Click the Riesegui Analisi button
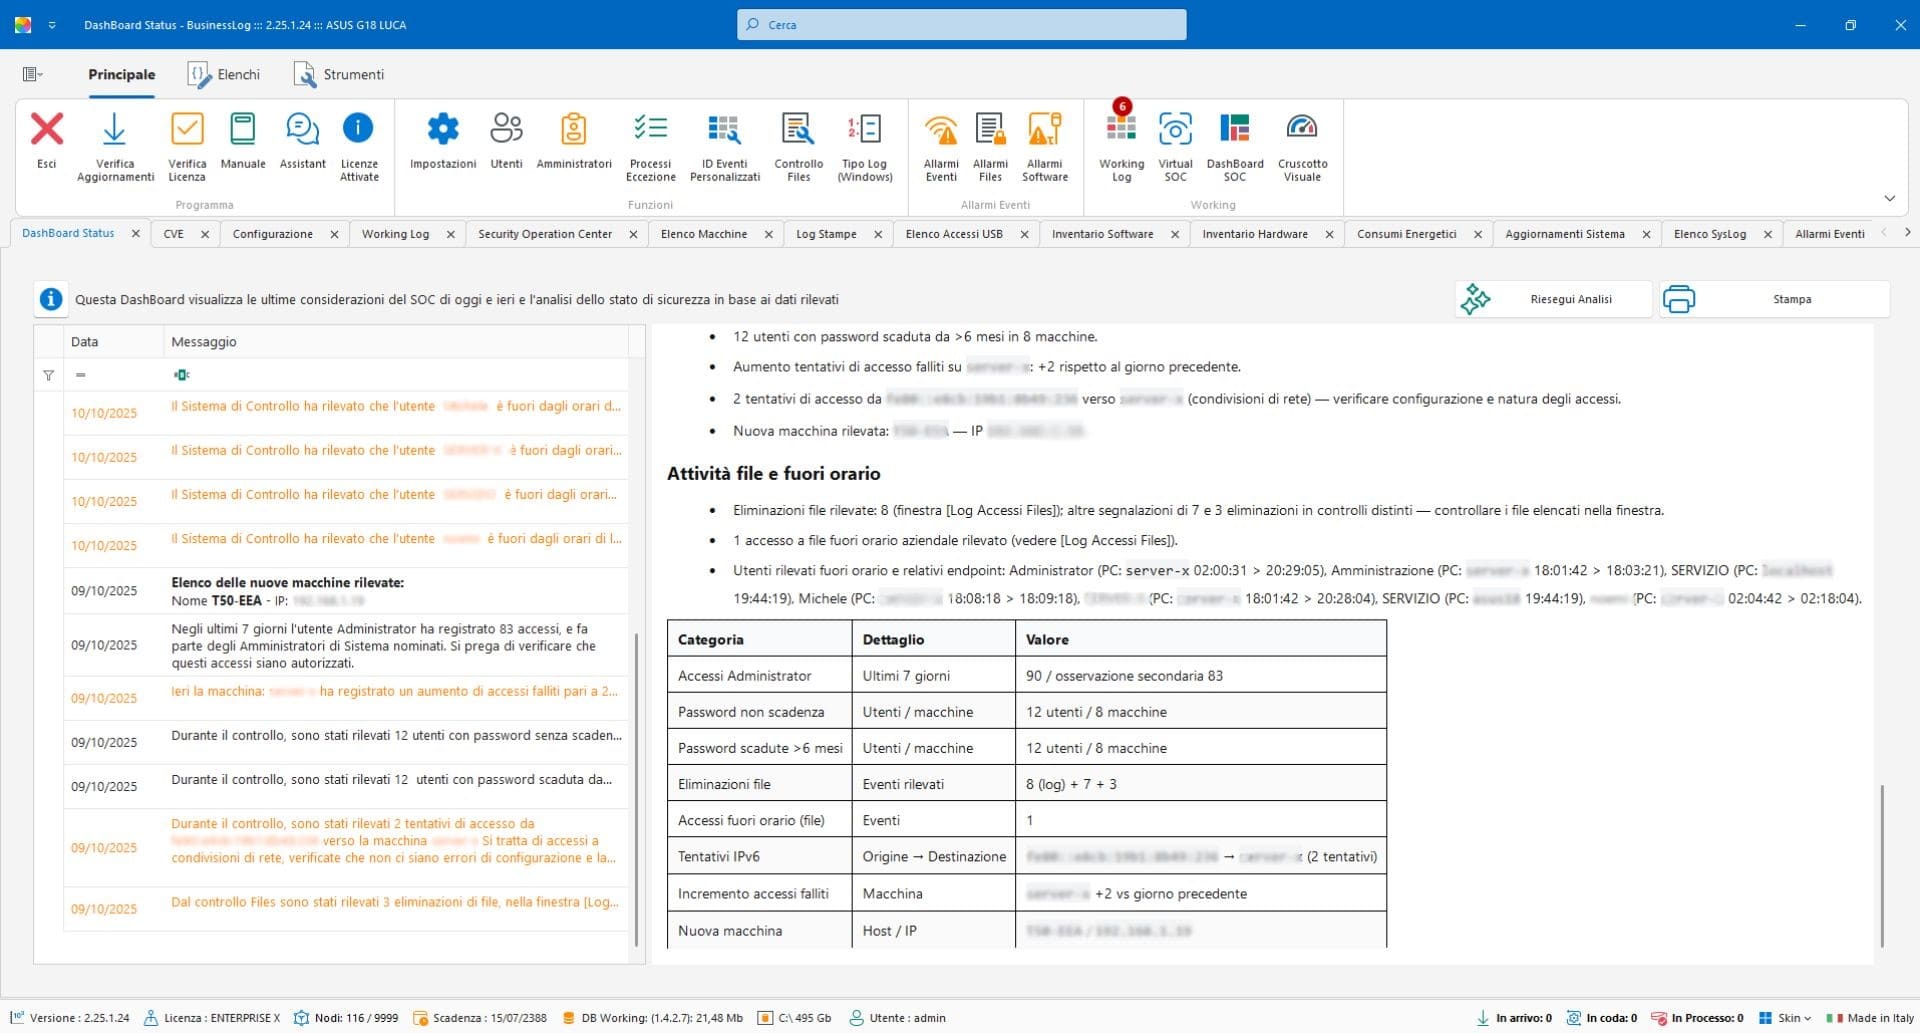Screen dimensions: 1920x1033 coord(1552,299)
